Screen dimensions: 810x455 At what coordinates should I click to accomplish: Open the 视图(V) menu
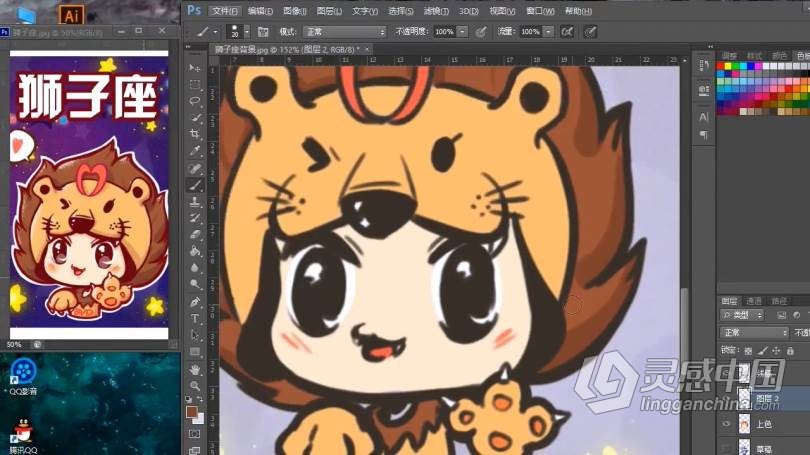[x=502, y=11]
